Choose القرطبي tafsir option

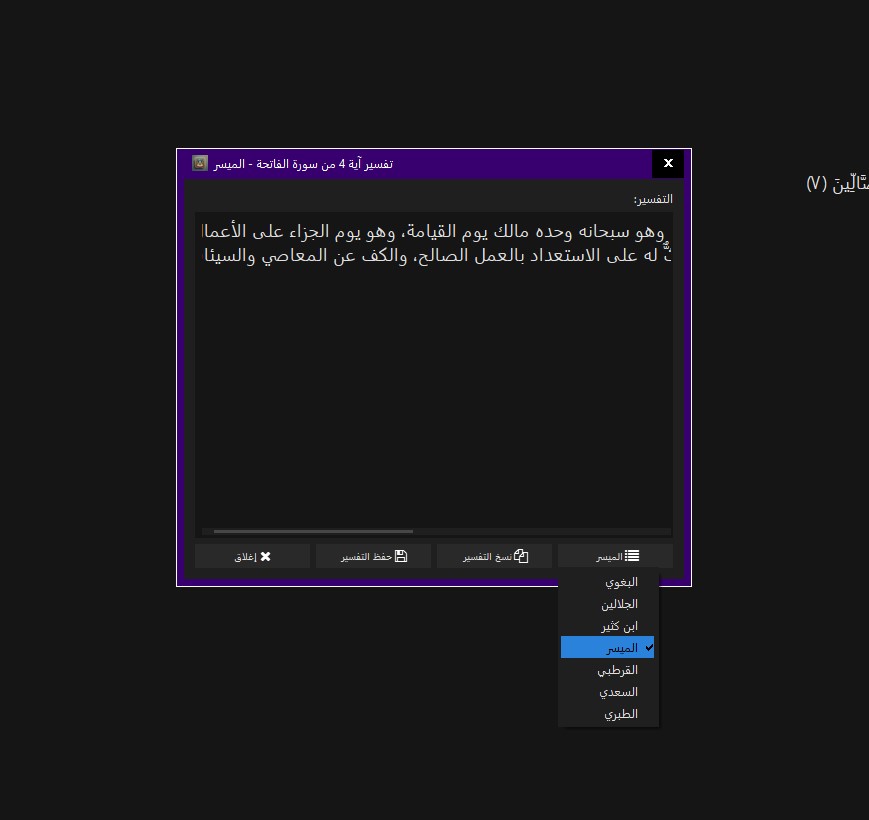pyautogui.click(x=607, y=670)
